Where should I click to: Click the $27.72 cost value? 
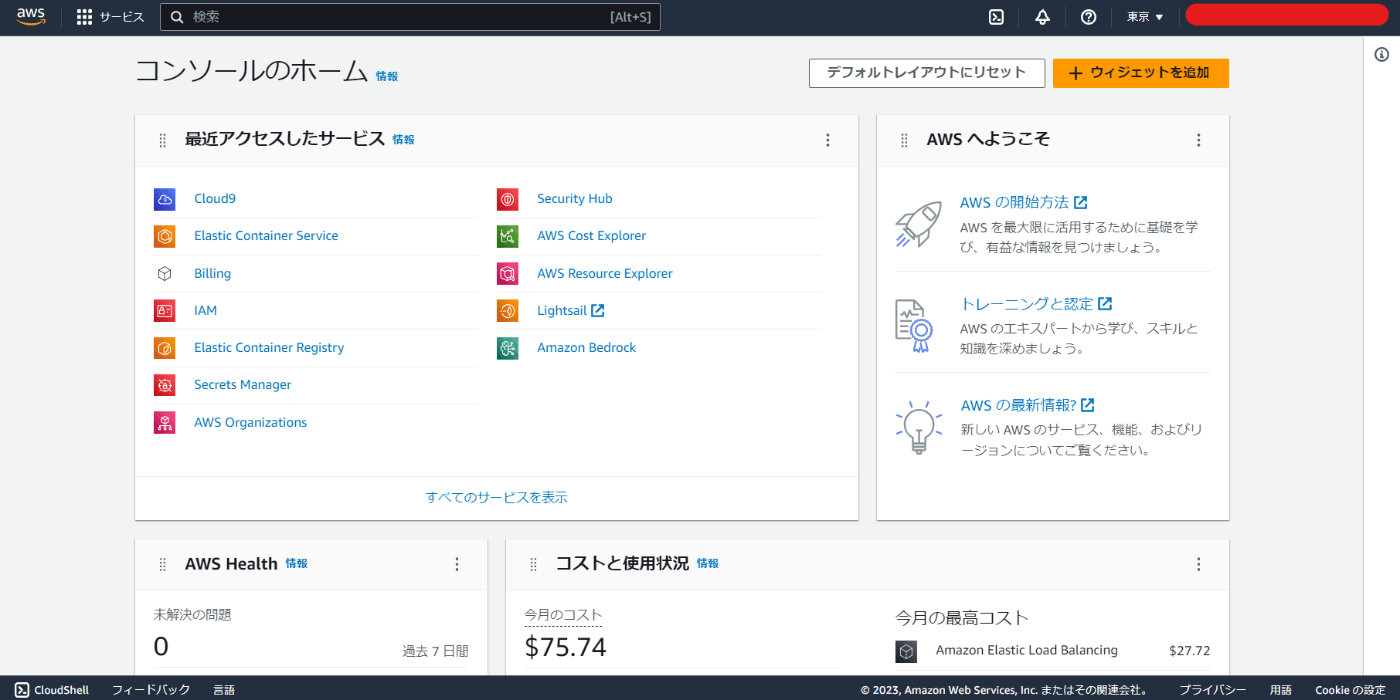click(1189, 651)
